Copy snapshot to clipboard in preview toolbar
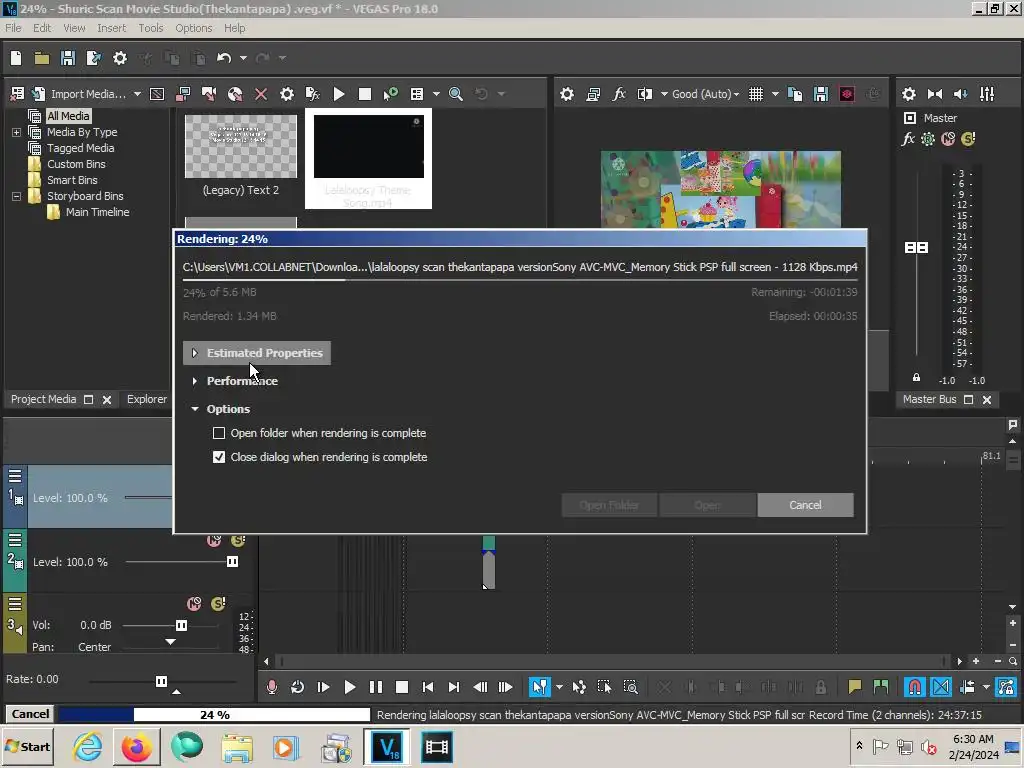Screen dimensions: 1024x768 795,94
